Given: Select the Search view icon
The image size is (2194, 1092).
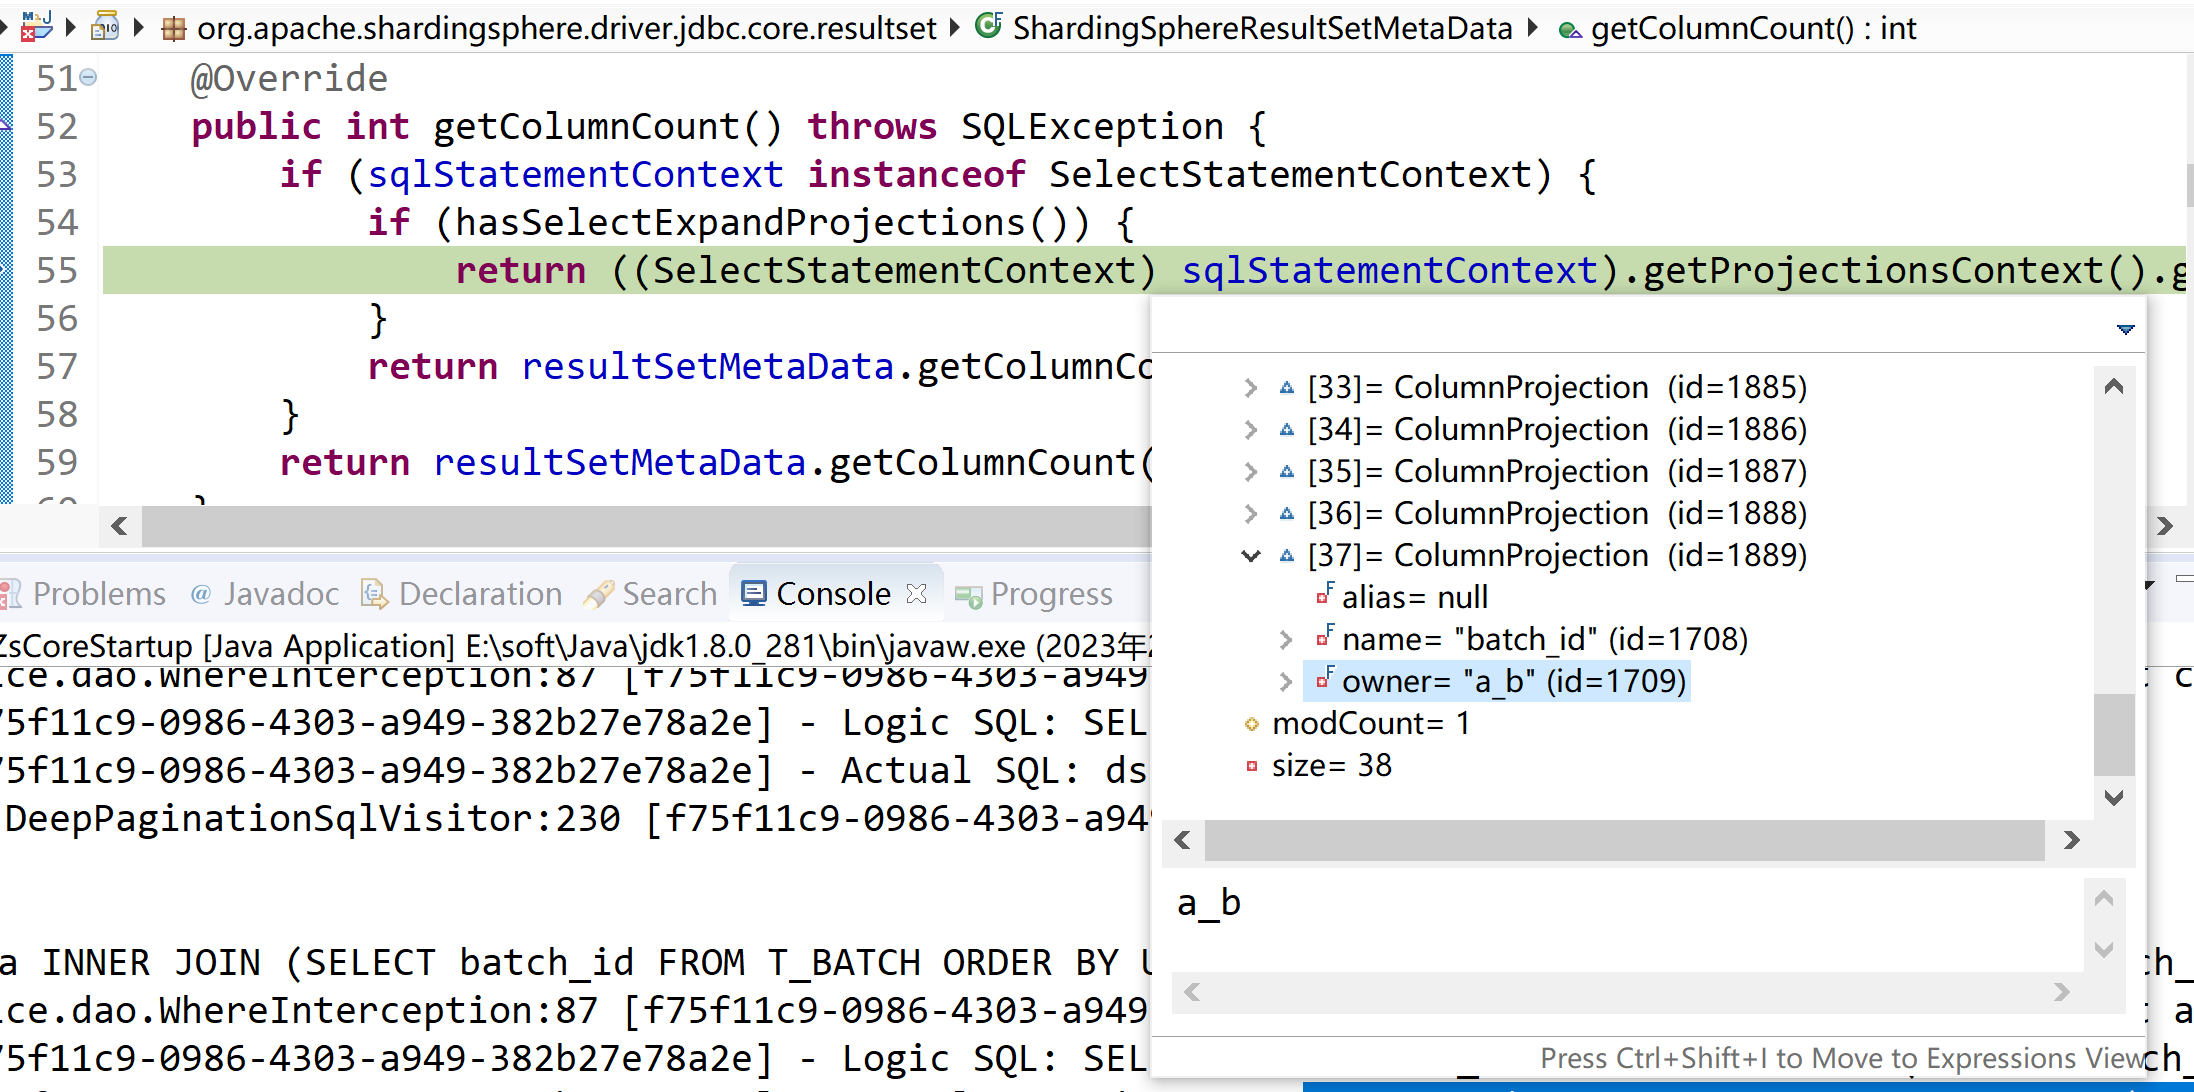Looking at the screenshot, I should pos(597,593).
